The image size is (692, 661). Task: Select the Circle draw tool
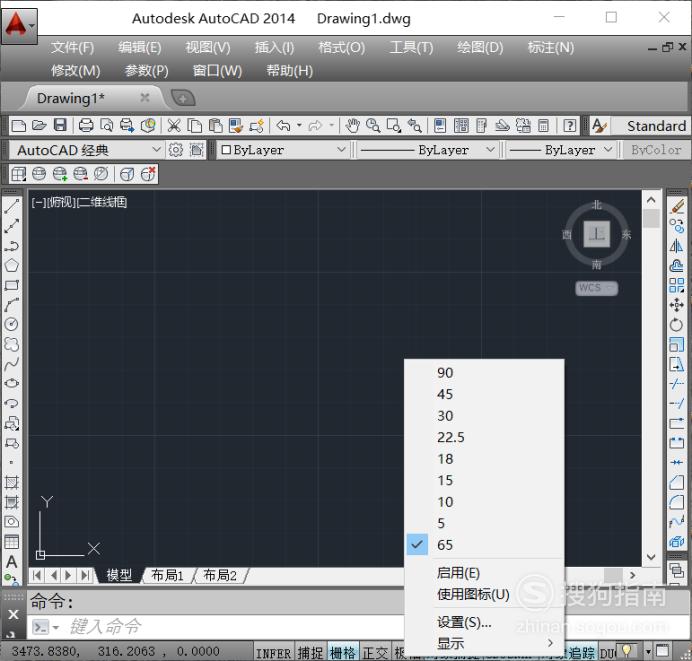(x=11, y=324)
